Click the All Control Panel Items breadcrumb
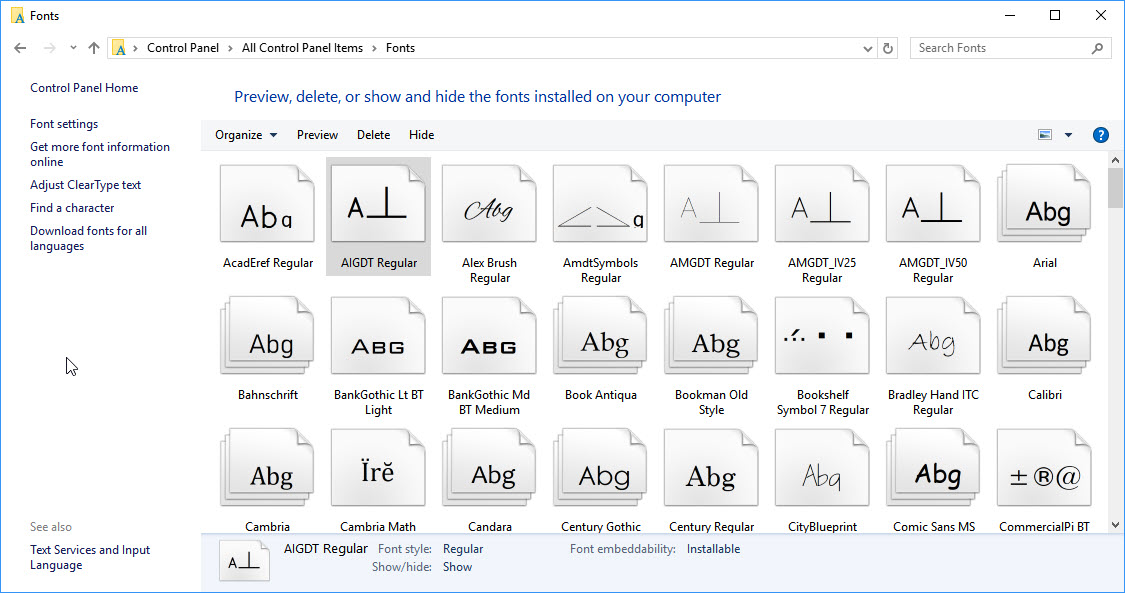The width and height of the screenshot is (1125, 593). point(302,48)
